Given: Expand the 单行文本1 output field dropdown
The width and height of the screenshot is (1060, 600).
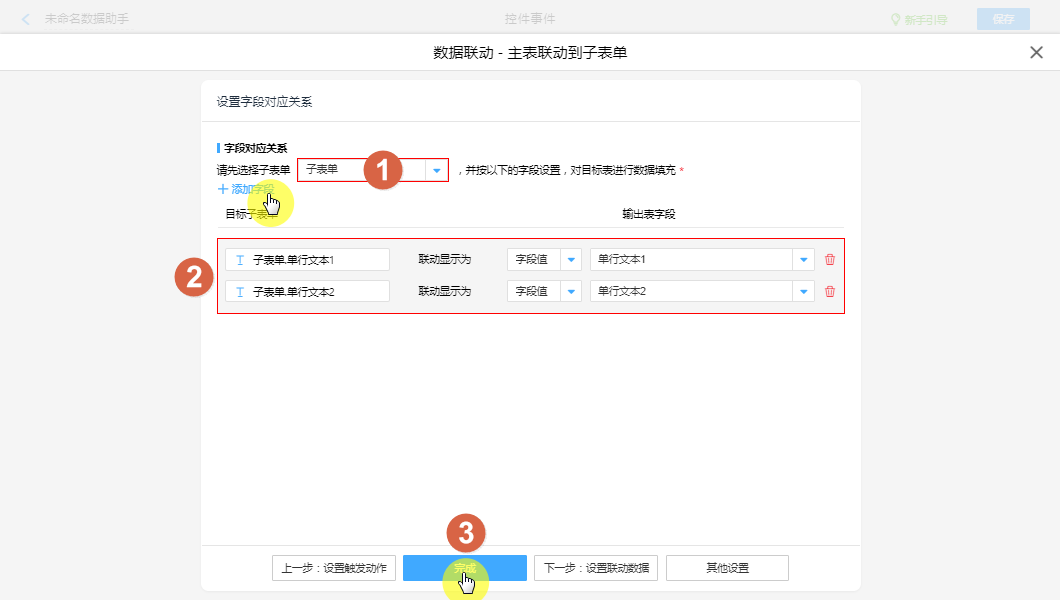Looking at the screenshot, I should 803,260.
